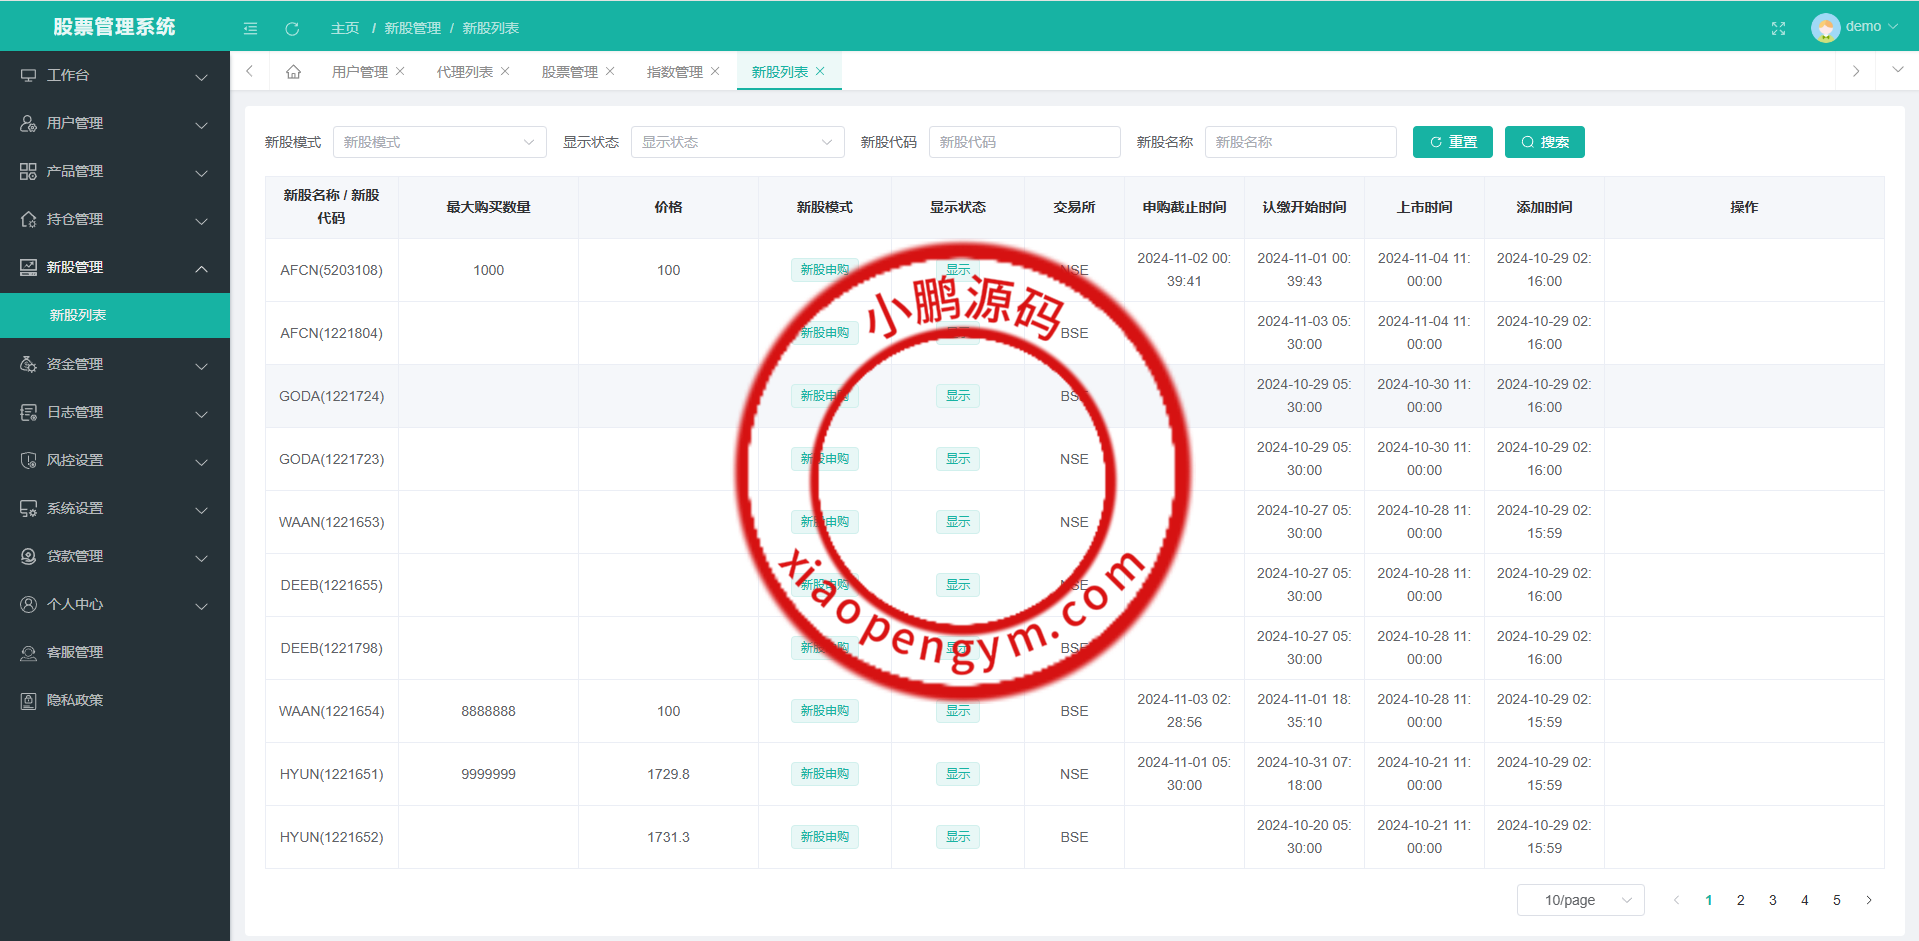This screenshot has height=941, width=1919.
Task: Open the 隐私政策 sidebar item
Action: 75,700
